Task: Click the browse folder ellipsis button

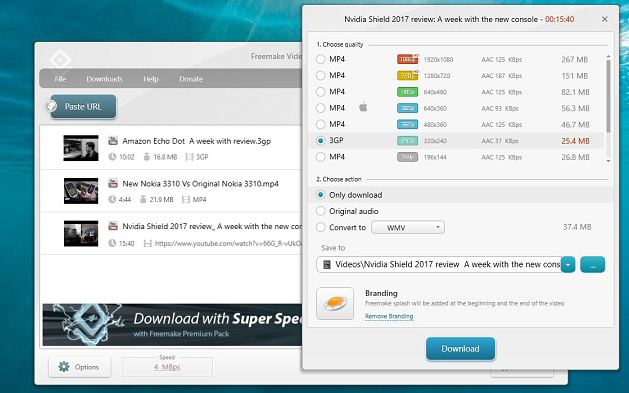Action: coord(592,265)
